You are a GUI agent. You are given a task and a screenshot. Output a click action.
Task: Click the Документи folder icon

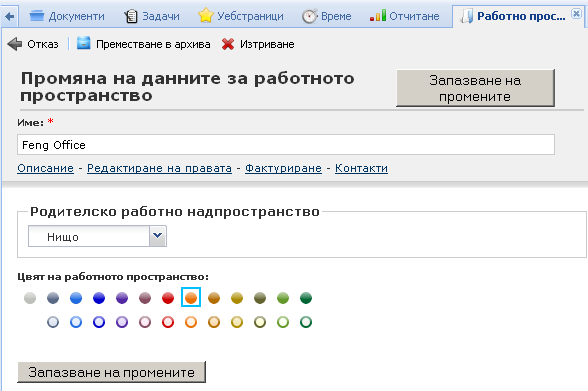[x=37, y=16]
